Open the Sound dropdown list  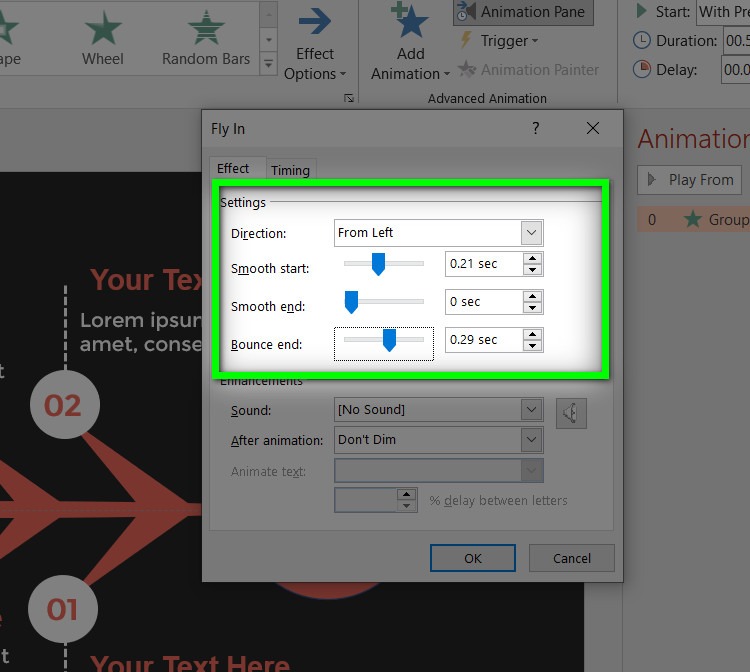[x=531, y=410]
